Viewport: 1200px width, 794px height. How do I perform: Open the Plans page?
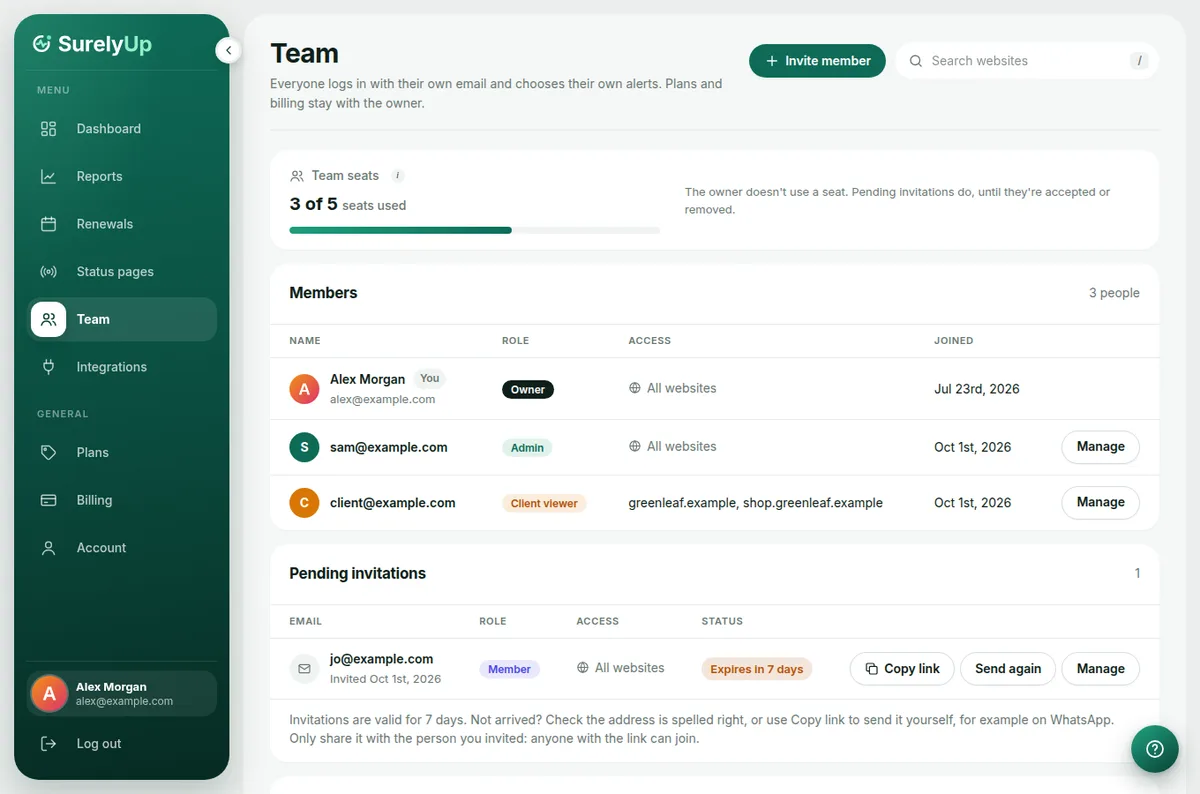[123, 452]
